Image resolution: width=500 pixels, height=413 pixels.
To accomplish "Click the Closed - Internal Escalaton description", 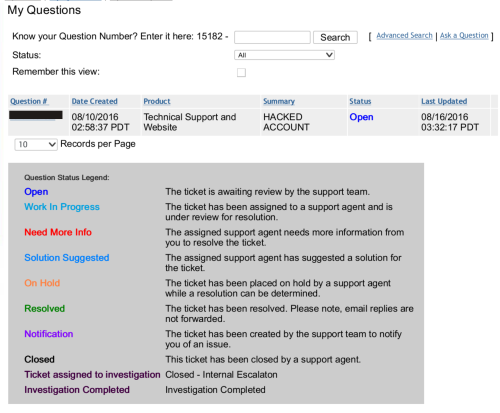I will tap(221, 375).
